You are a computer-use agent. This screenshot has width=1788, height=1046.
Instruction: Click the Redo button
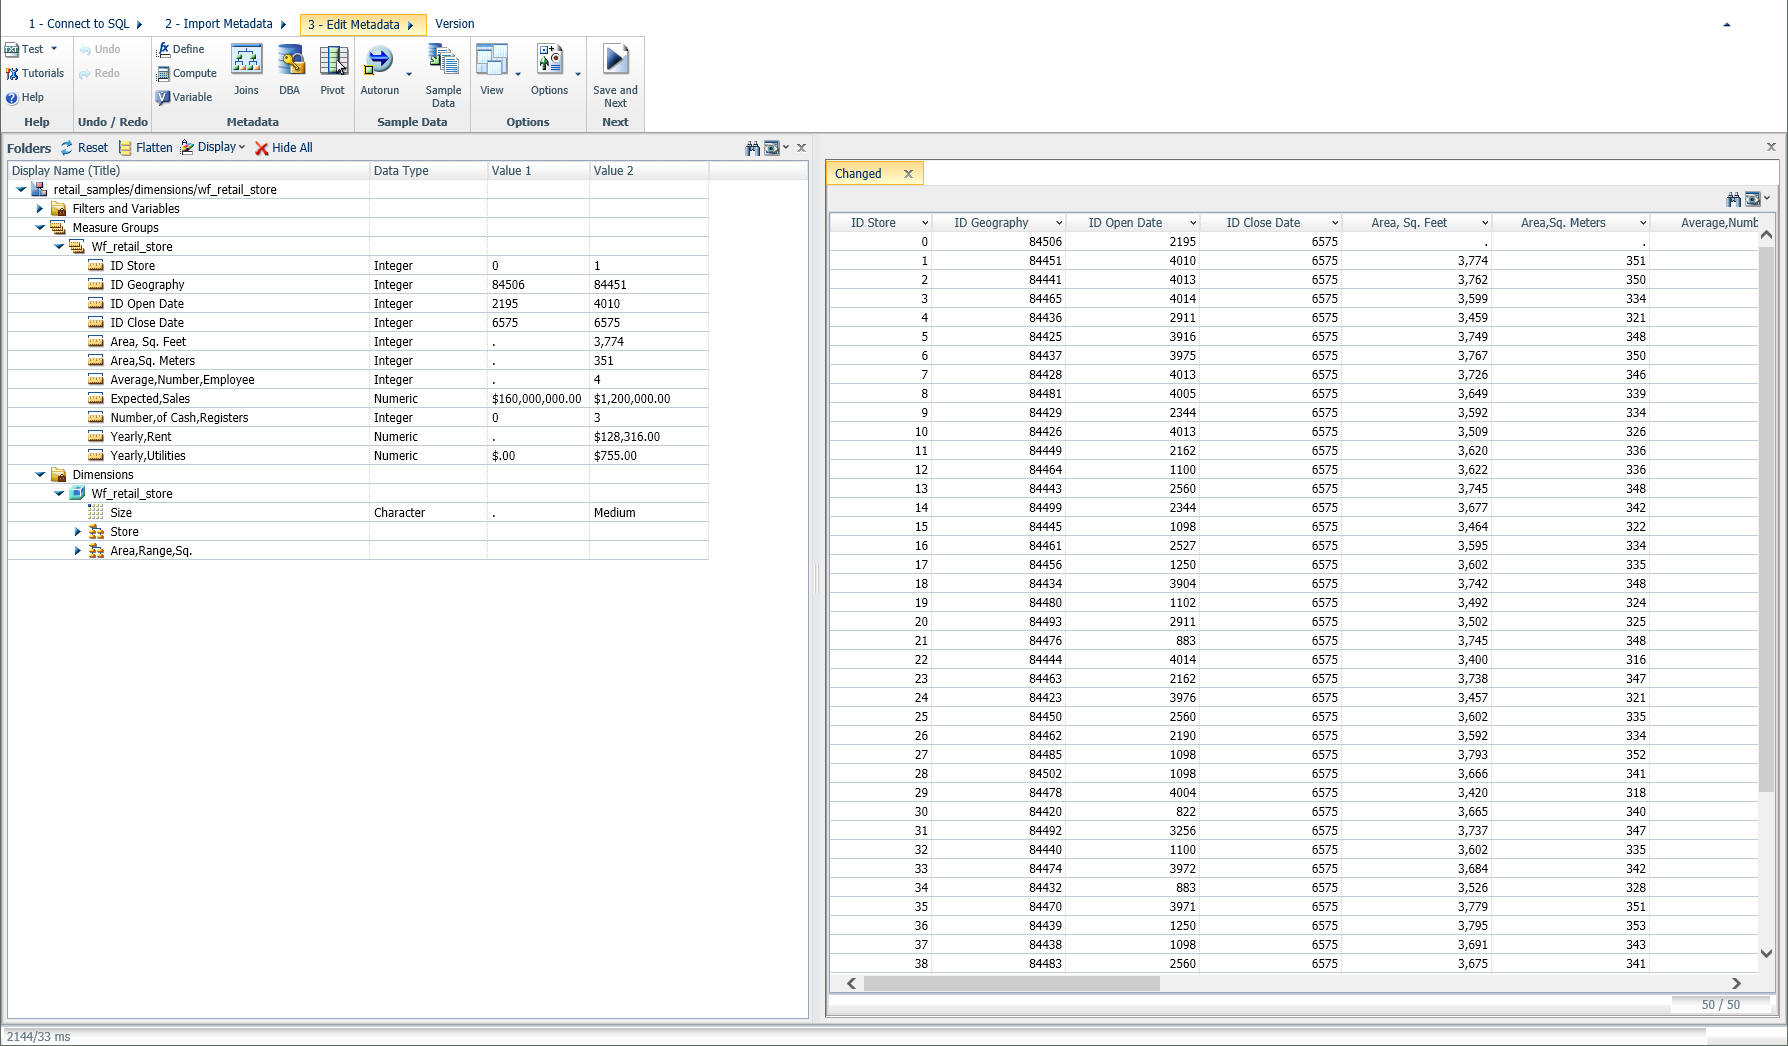point(100,73)
